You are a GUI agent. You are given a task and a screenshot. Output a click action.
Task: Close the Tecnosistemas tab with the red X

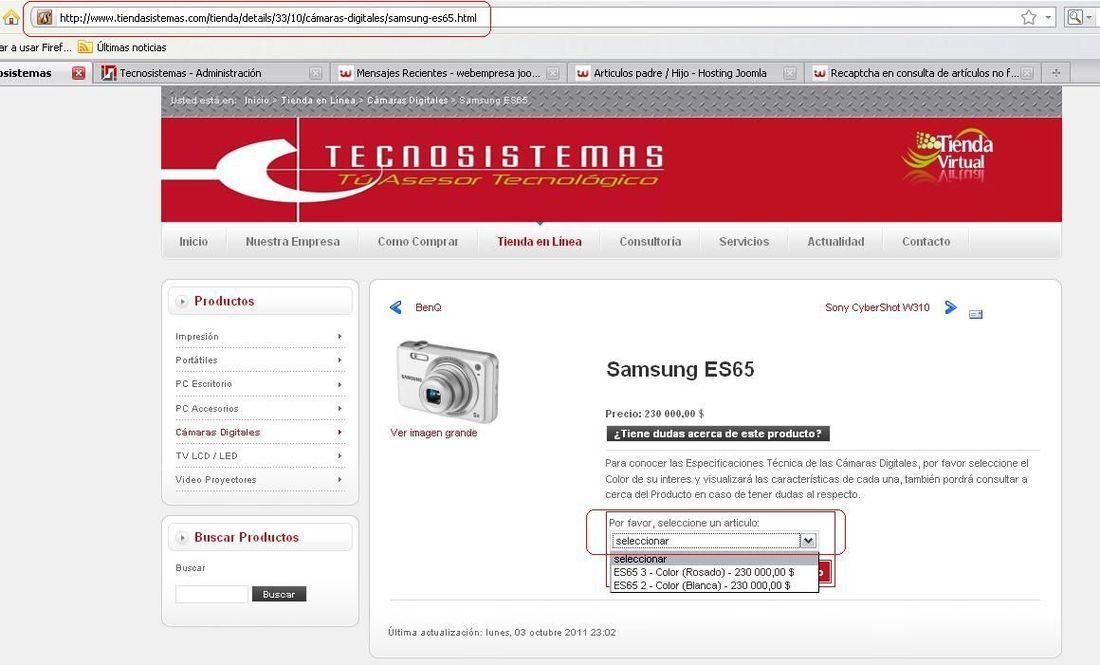(x=79, y=73)
